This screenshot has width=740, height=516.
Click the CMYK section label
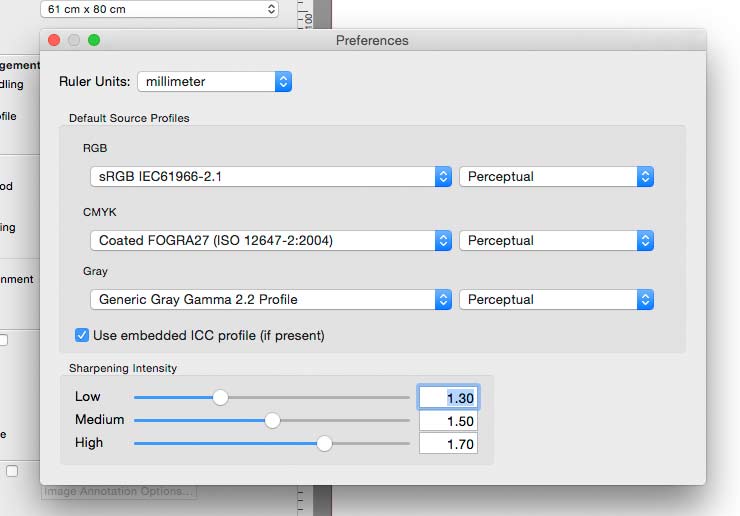tap(100, 212)
